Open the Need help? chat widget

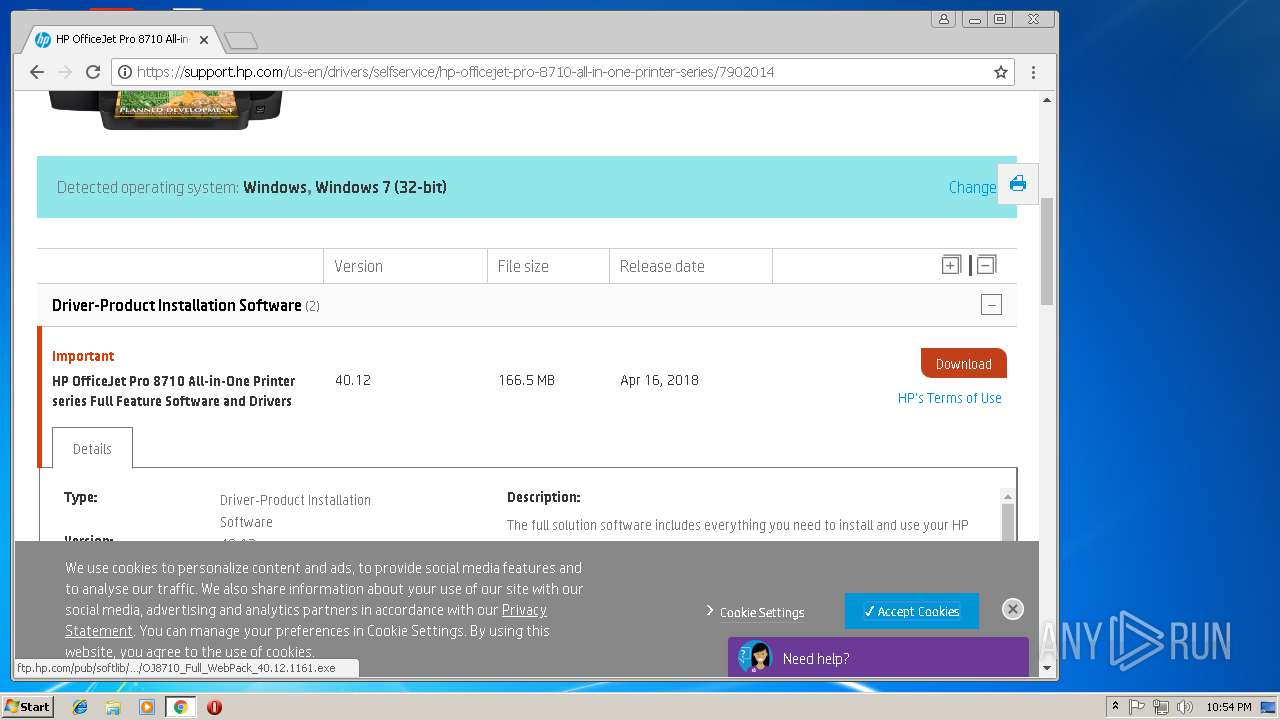click(x=878, y=657)
